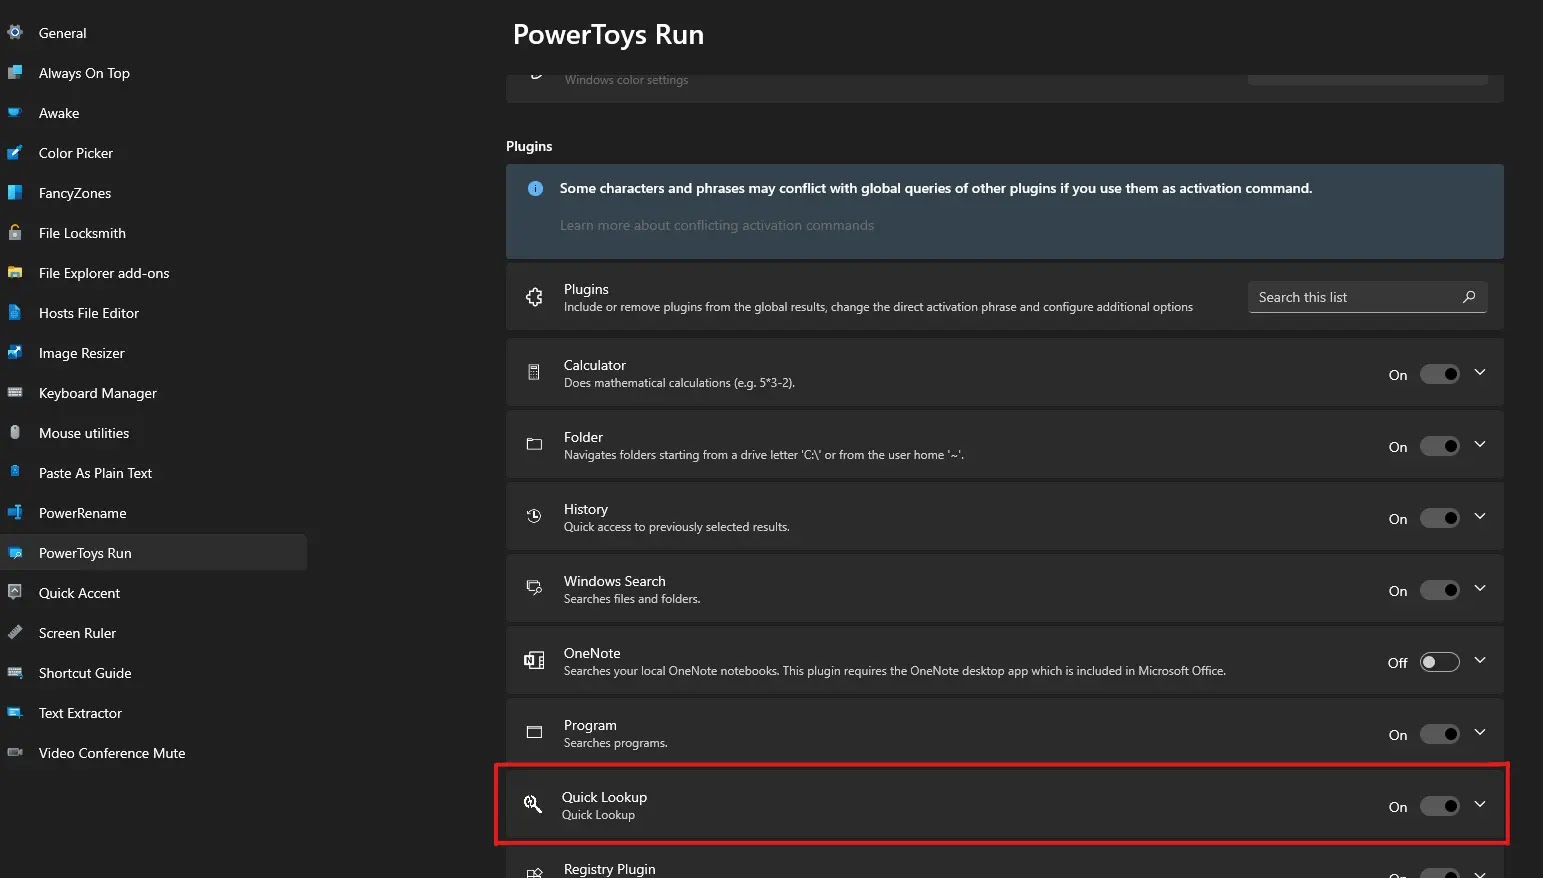This screenshot has width=1543, height=878.
Task: Open Learn more about conflicting activation commands
Action: click(717, 226)
